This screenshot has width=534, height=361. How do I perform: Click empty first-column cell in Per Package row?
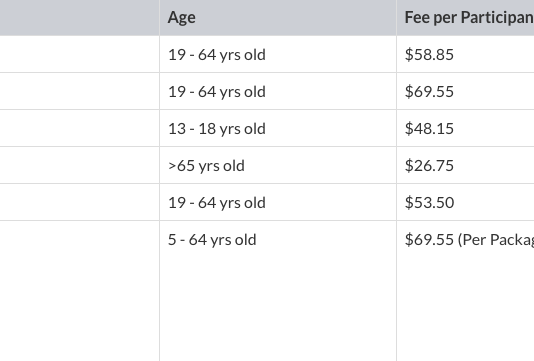[79, 291]
